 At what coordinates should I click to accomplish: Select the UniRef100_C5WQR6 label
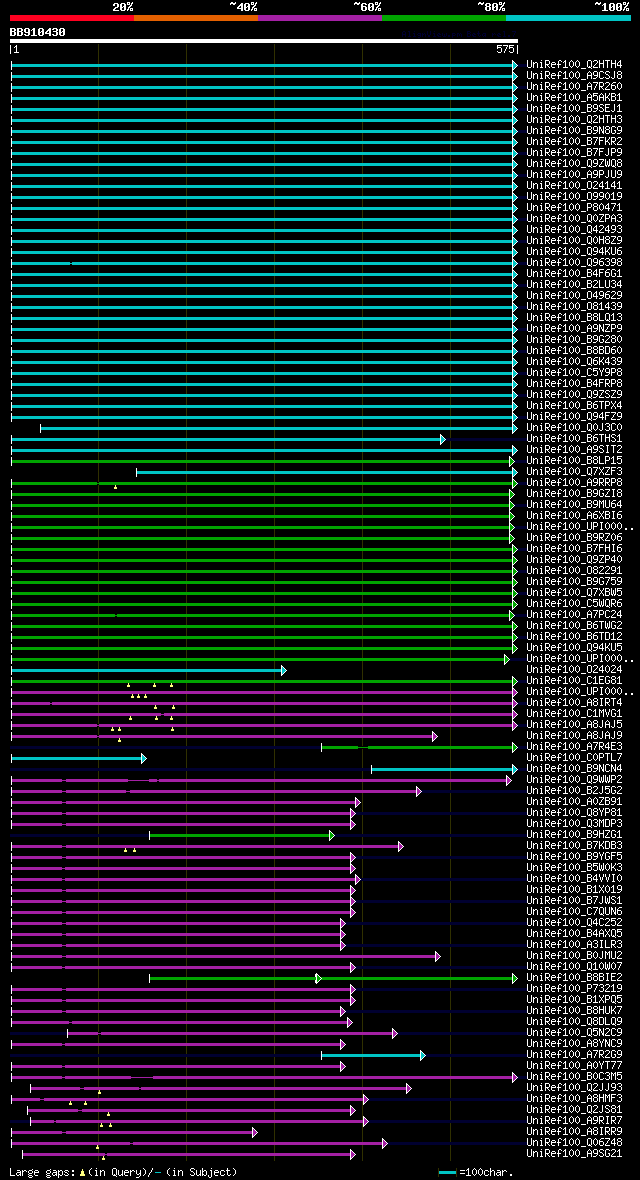coord(574,604)
